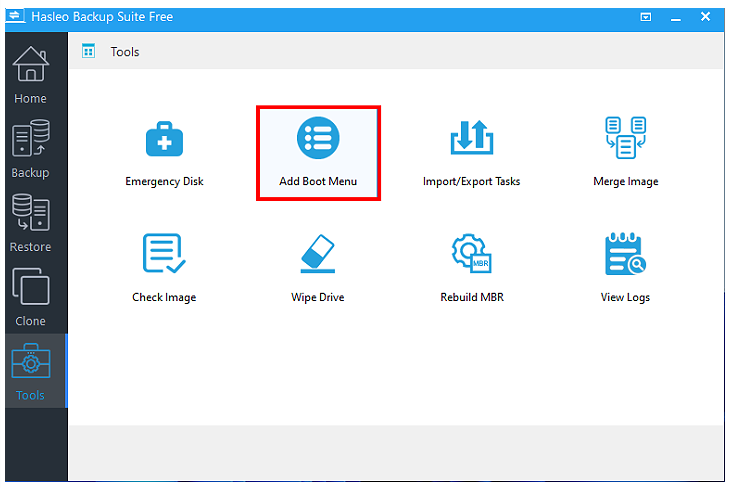Click the Tools header grid icon

88,51
